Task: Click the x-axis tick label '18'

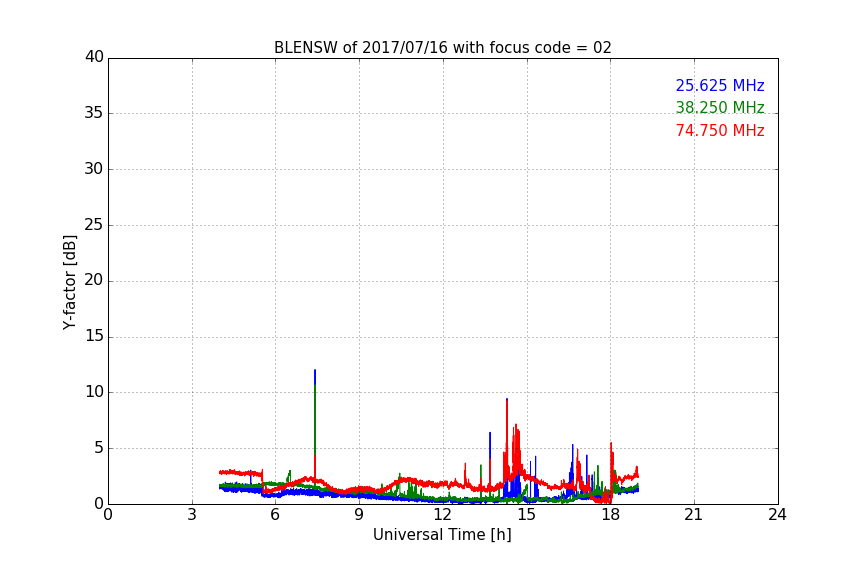Action: pos(611,515)
